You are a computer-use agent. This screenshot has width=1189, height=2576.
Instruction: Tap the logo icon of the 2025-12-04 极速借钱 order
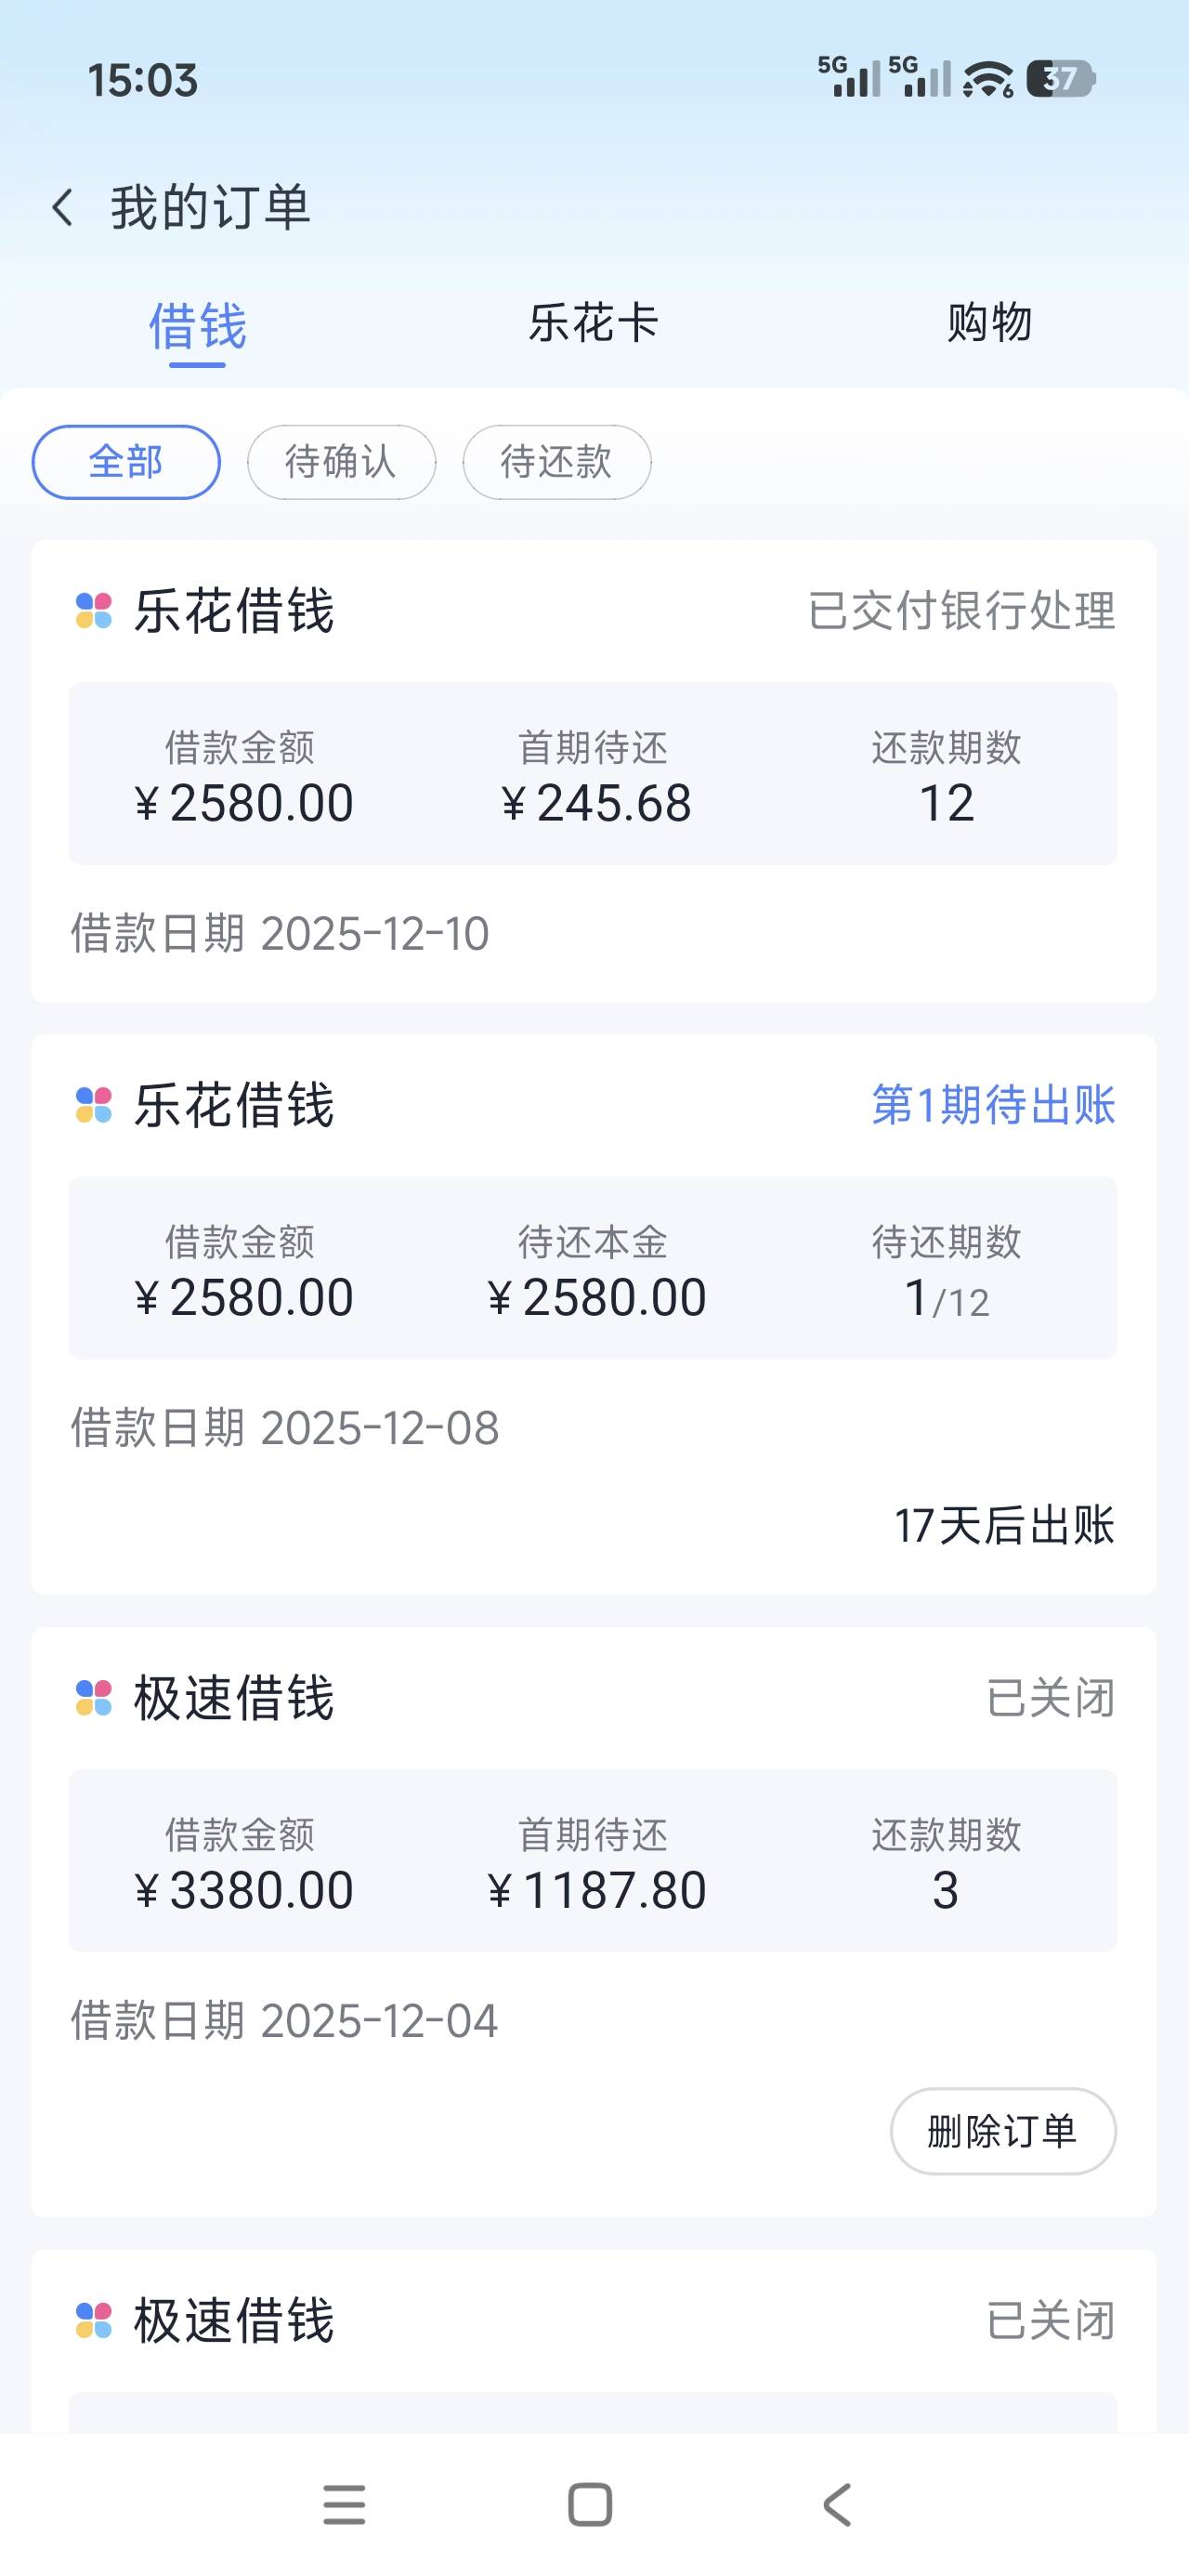coord(94,1698)
